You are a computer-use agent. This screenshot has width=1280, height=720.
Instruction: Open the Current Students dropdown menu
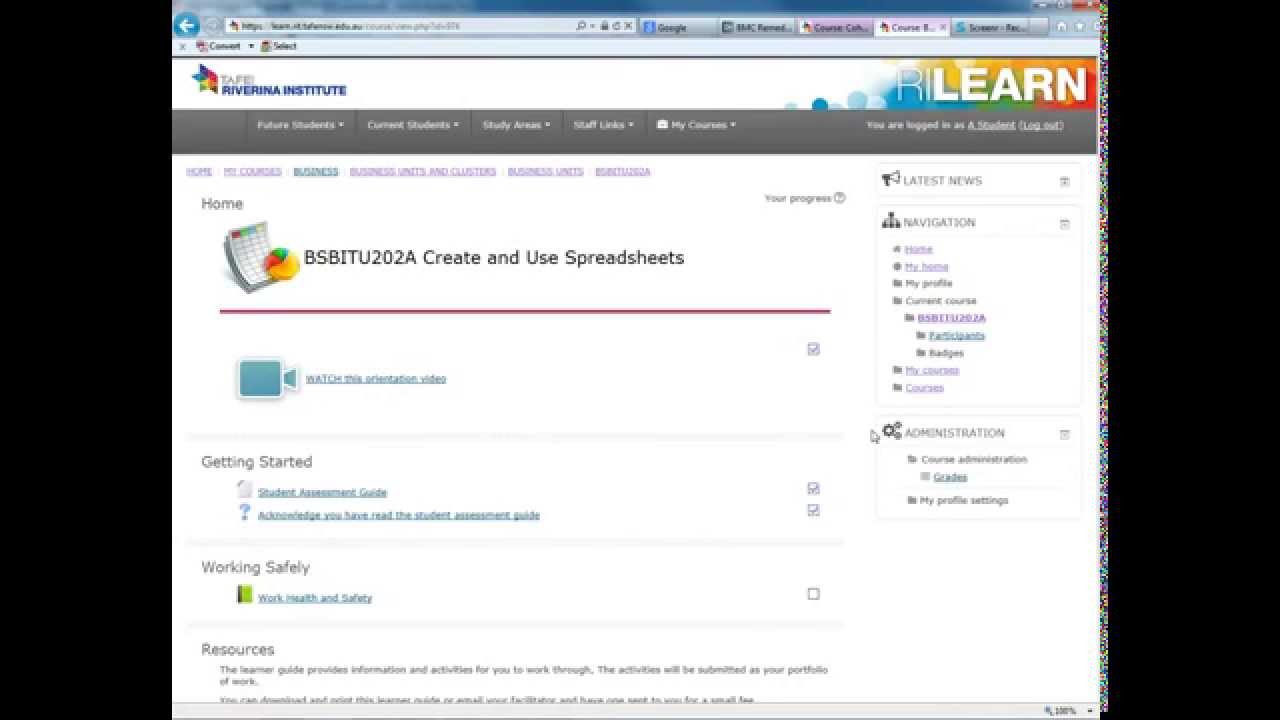click(413, 125)
